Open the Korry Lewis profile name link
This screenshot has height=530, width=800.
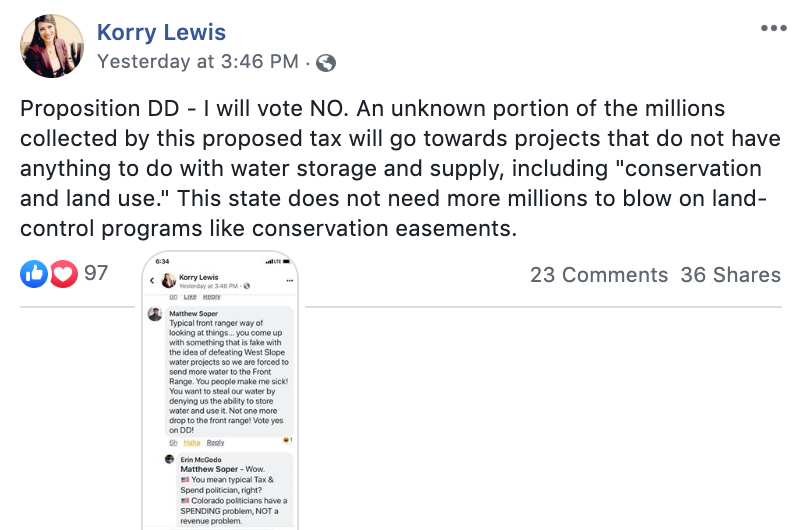[x=161, y=33]
